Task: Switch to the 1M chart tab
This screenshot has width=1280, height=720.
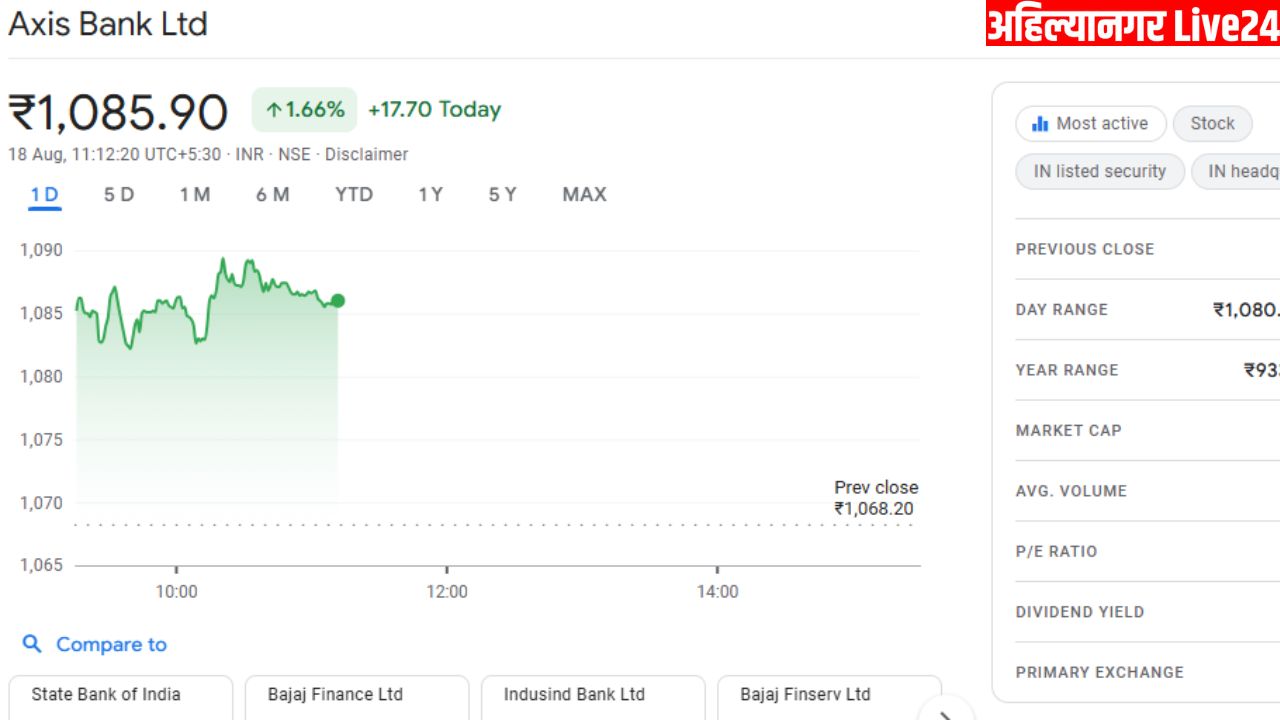Action: 195,195
